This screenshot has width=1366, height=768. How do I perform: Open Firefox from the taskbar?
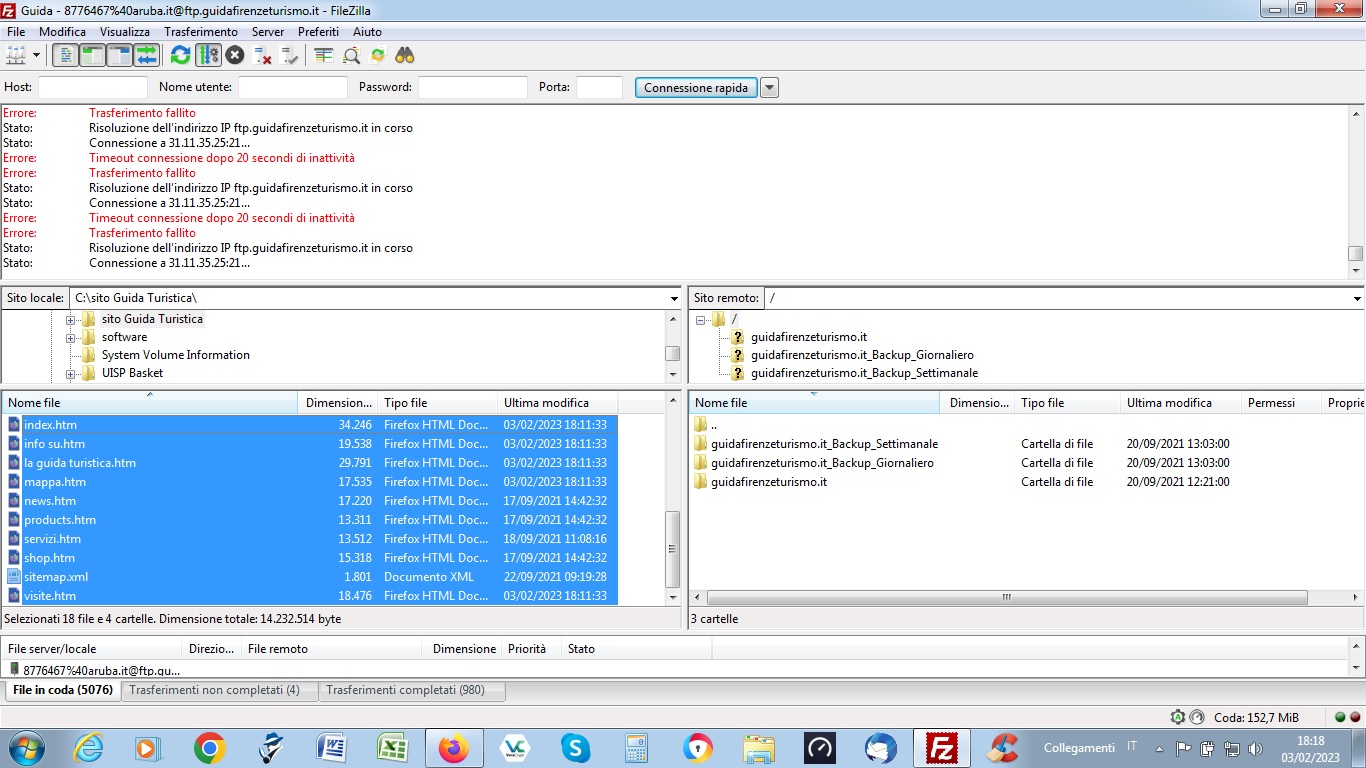point(453,748)
